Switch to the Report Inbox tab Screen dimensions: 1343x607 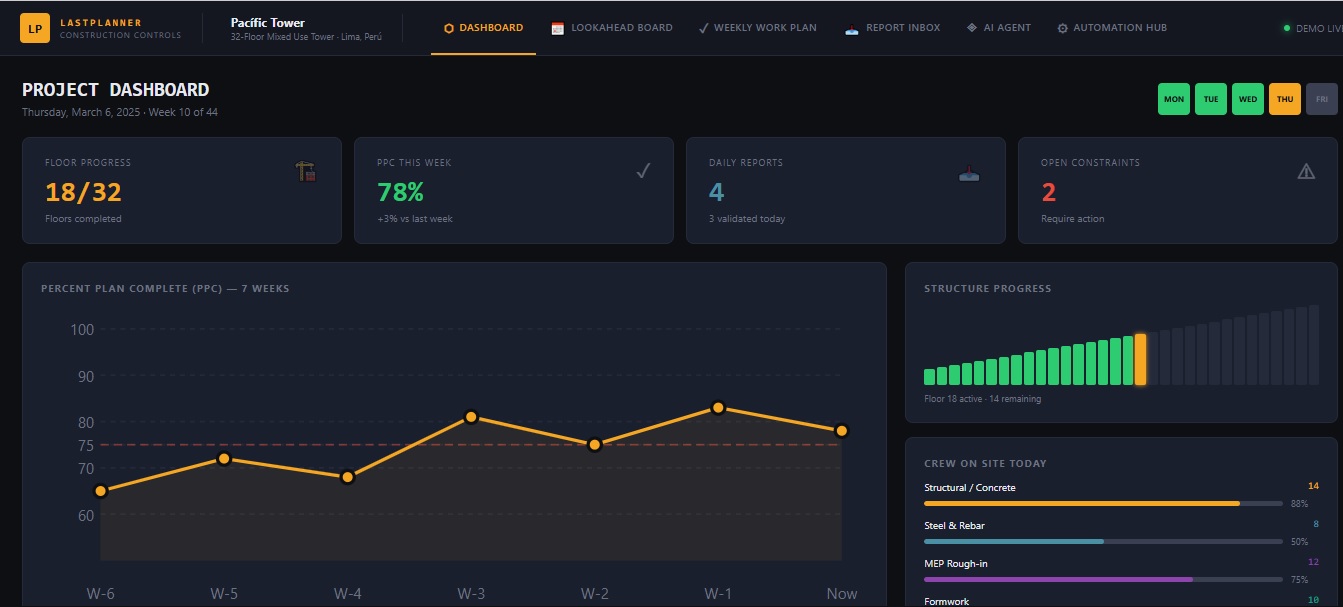click(892, 28)
